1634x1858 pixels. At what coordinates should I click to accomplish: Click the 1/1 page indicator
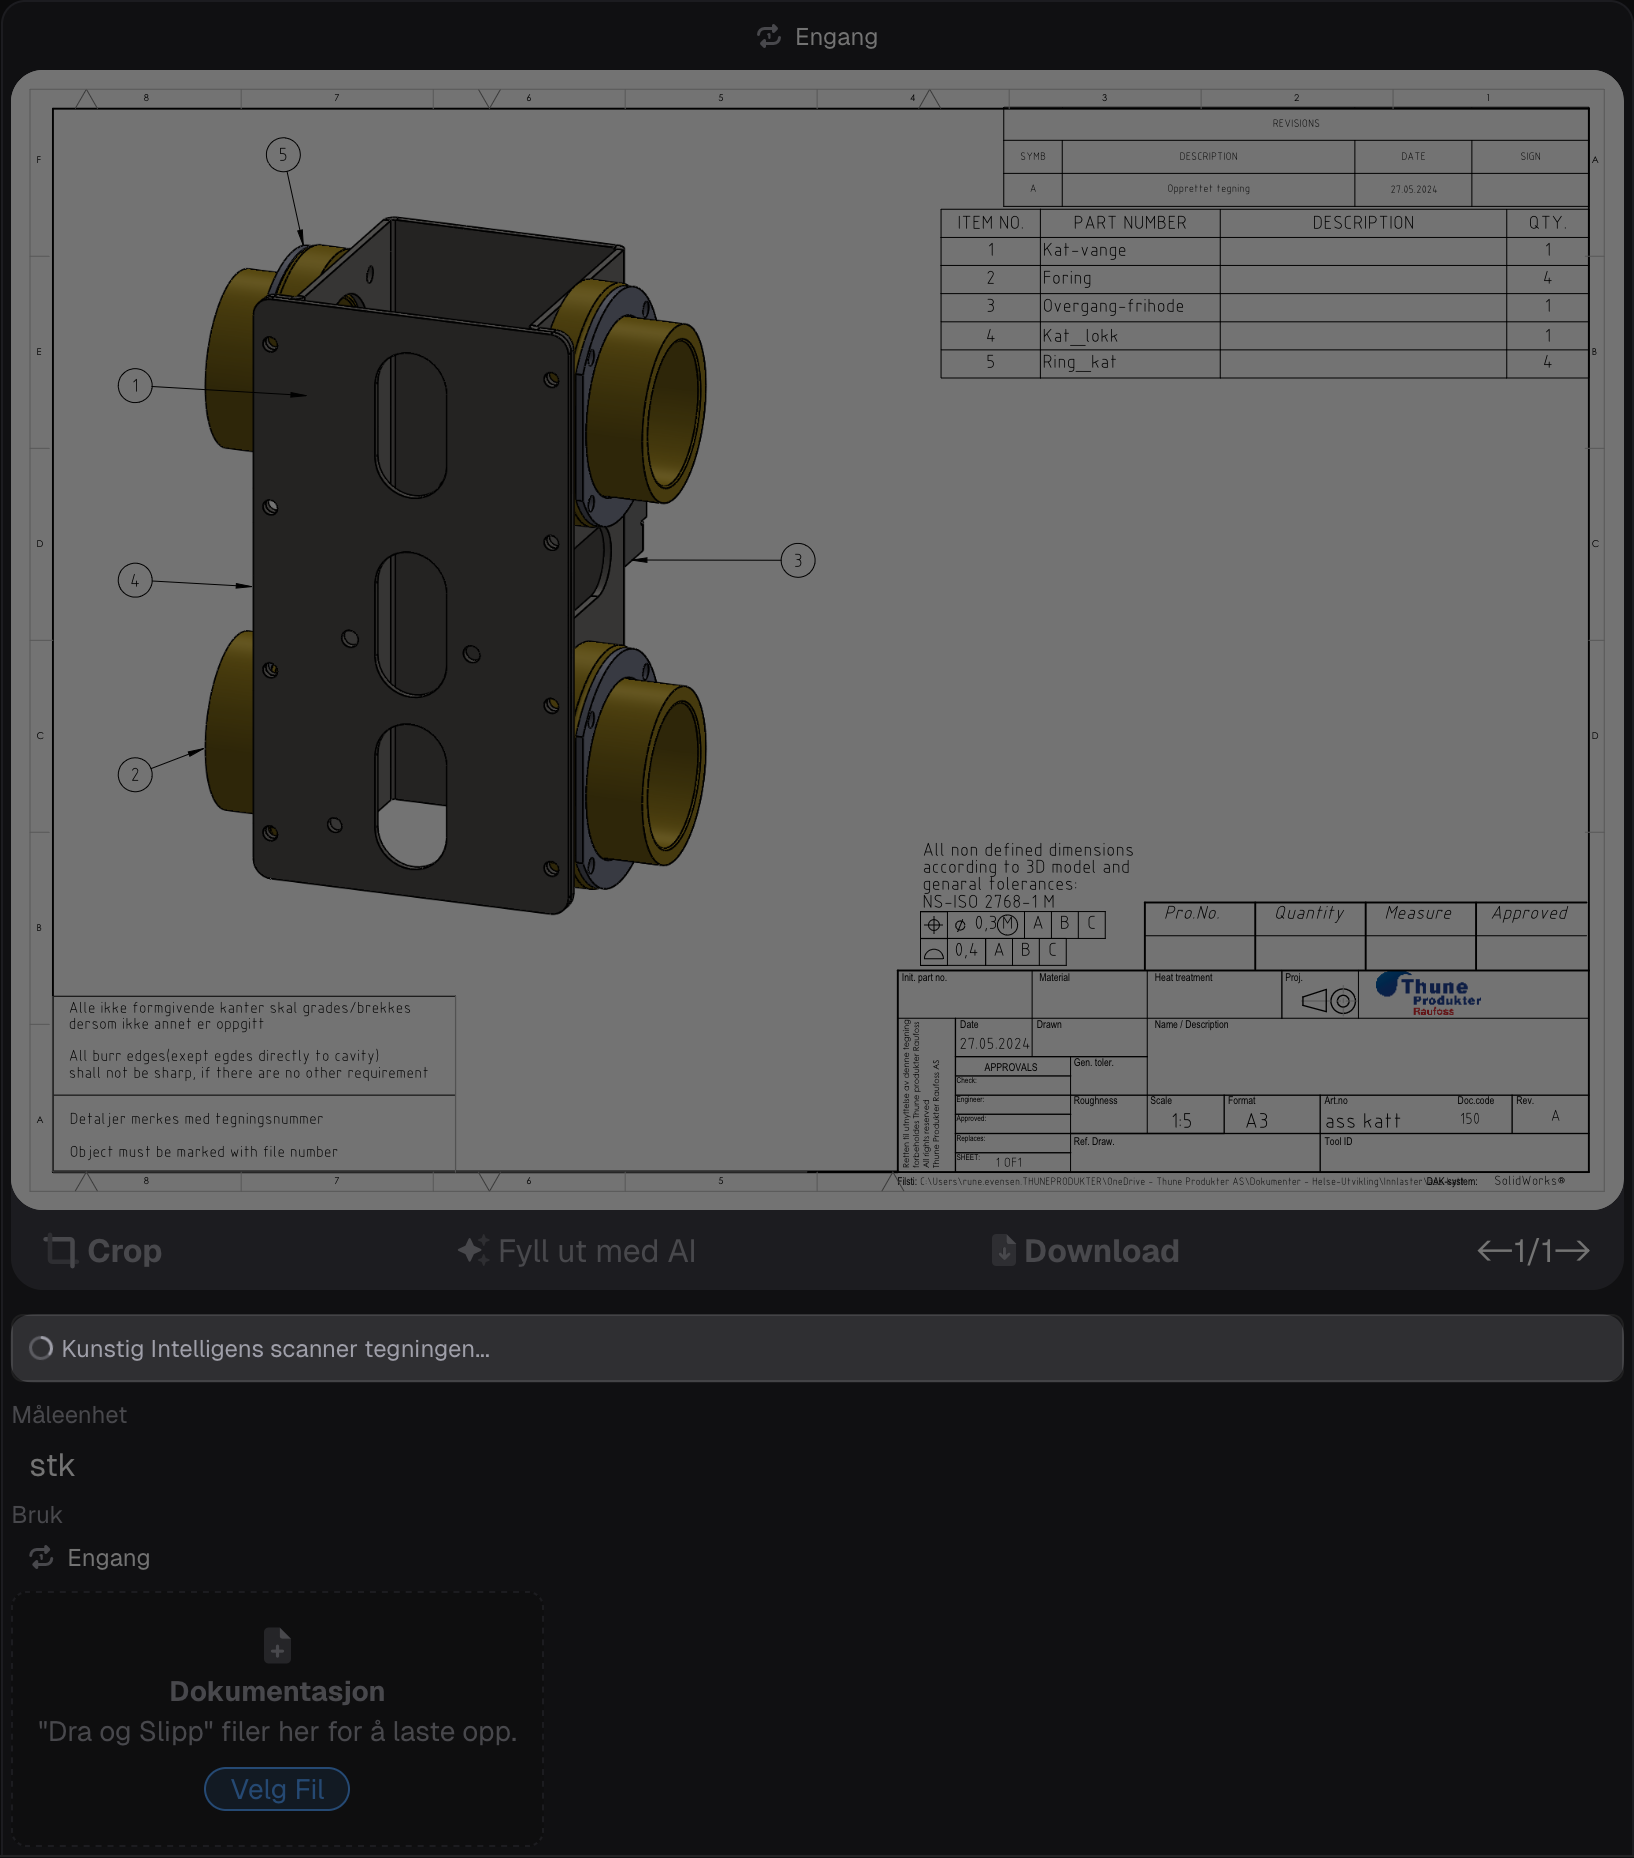1533,1251
